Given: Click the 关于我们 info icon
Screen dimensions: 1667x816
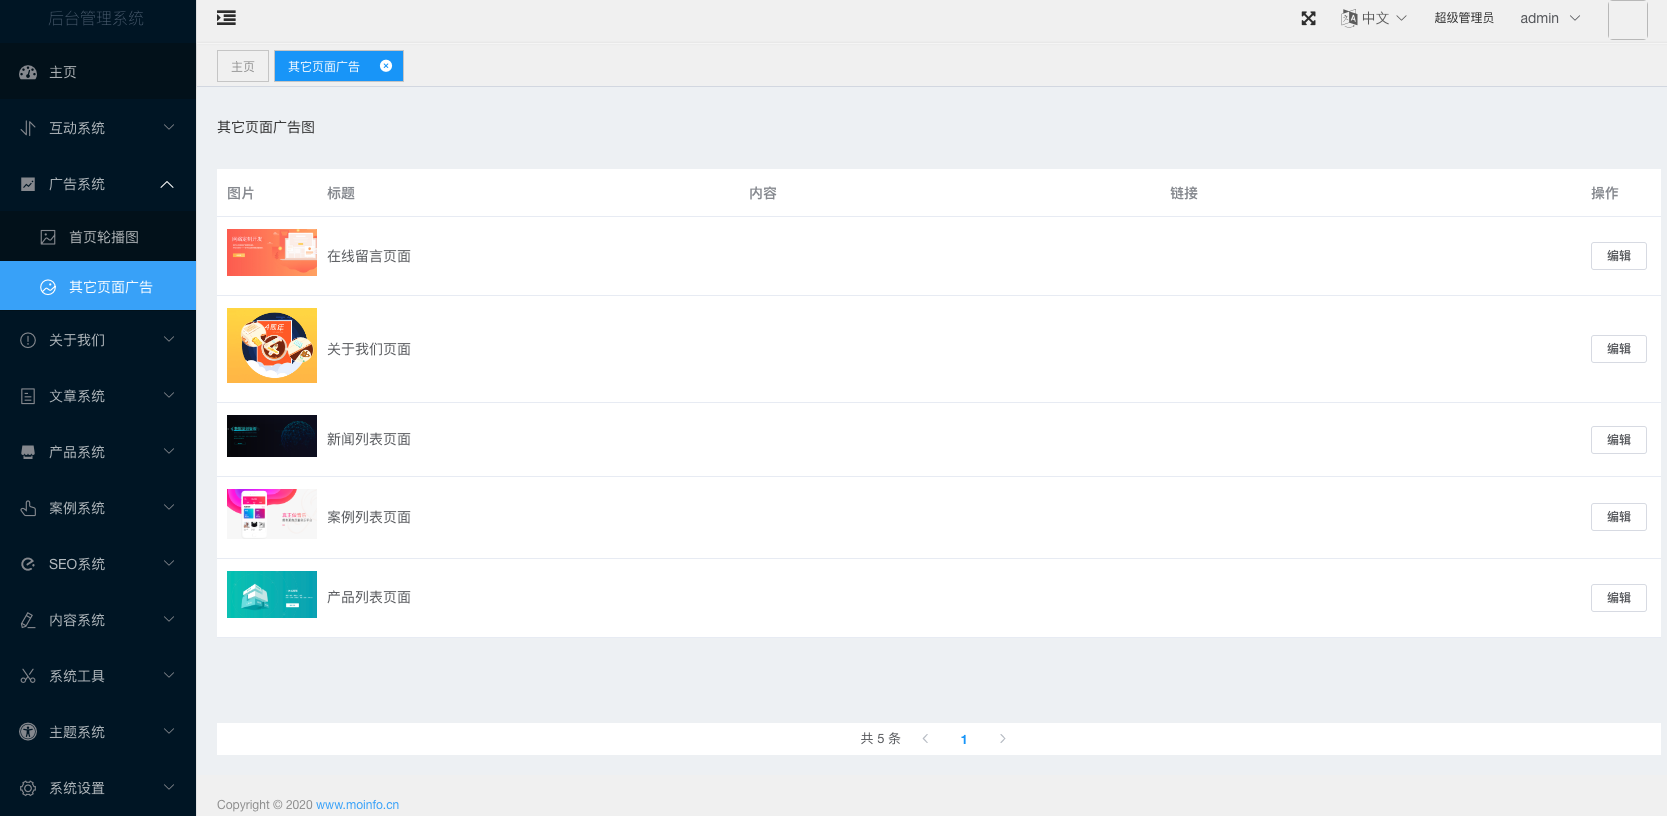Looking at the screenshot, I should click(28, 340).
